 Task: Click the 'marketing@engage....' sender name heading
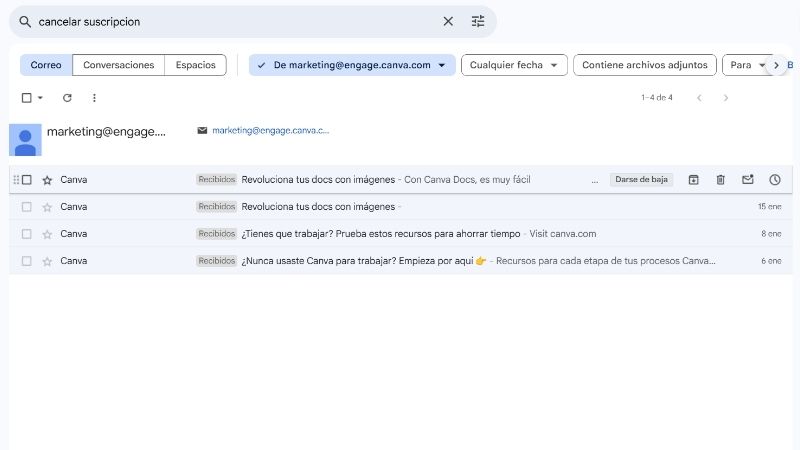(106, 132)
